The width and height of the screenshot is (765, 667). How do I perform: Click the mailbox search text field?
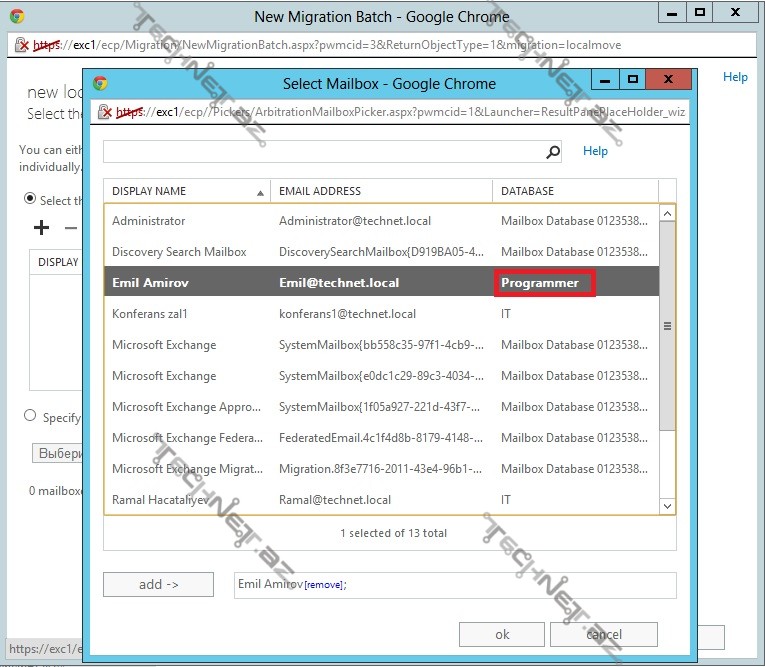click(x=324, y=152)
